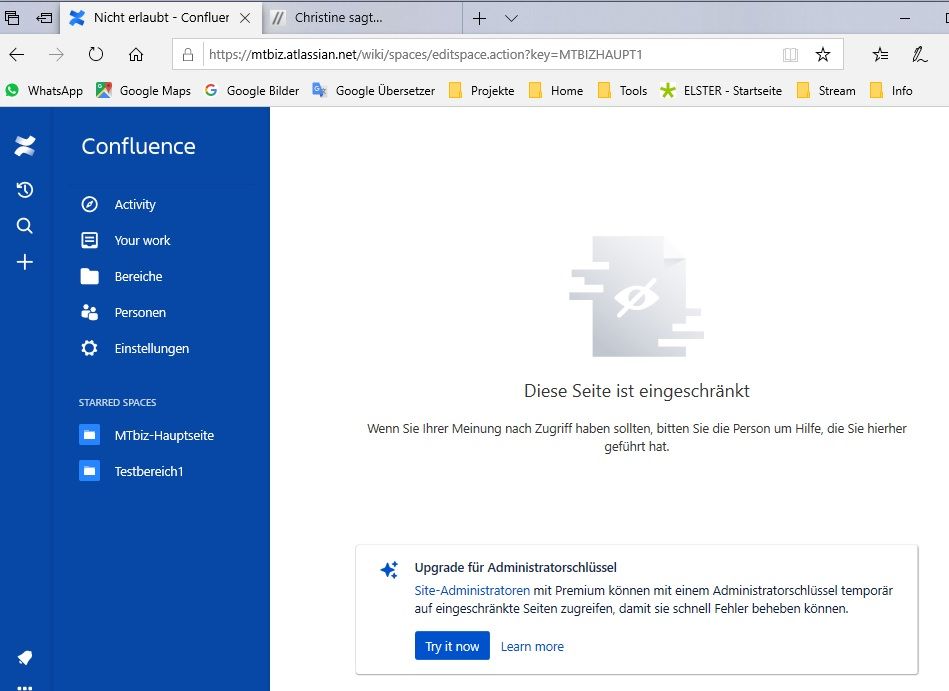Open the three-dots menu at sidebar bottom
Image resolution: width=949 pixels, height=691 pixels.
(x=25, y=687)
